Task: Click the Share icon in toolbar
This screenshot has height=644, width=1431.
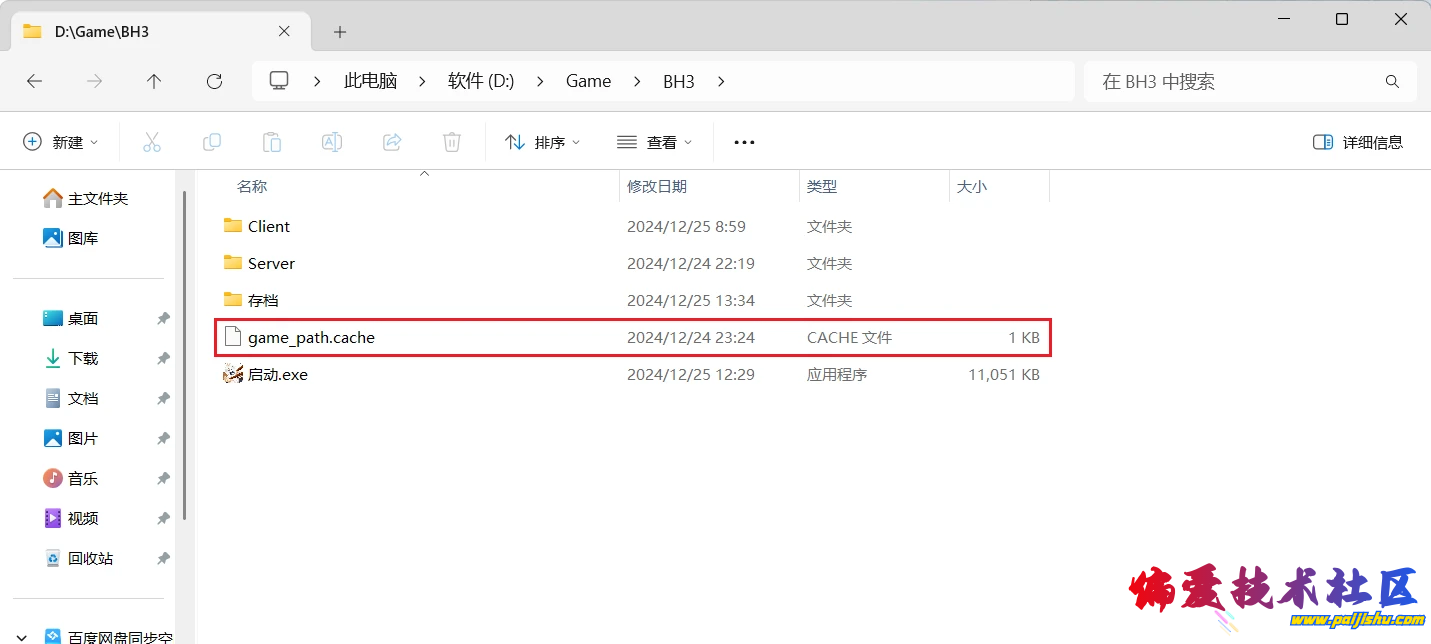Action: (x=392, y=142)
